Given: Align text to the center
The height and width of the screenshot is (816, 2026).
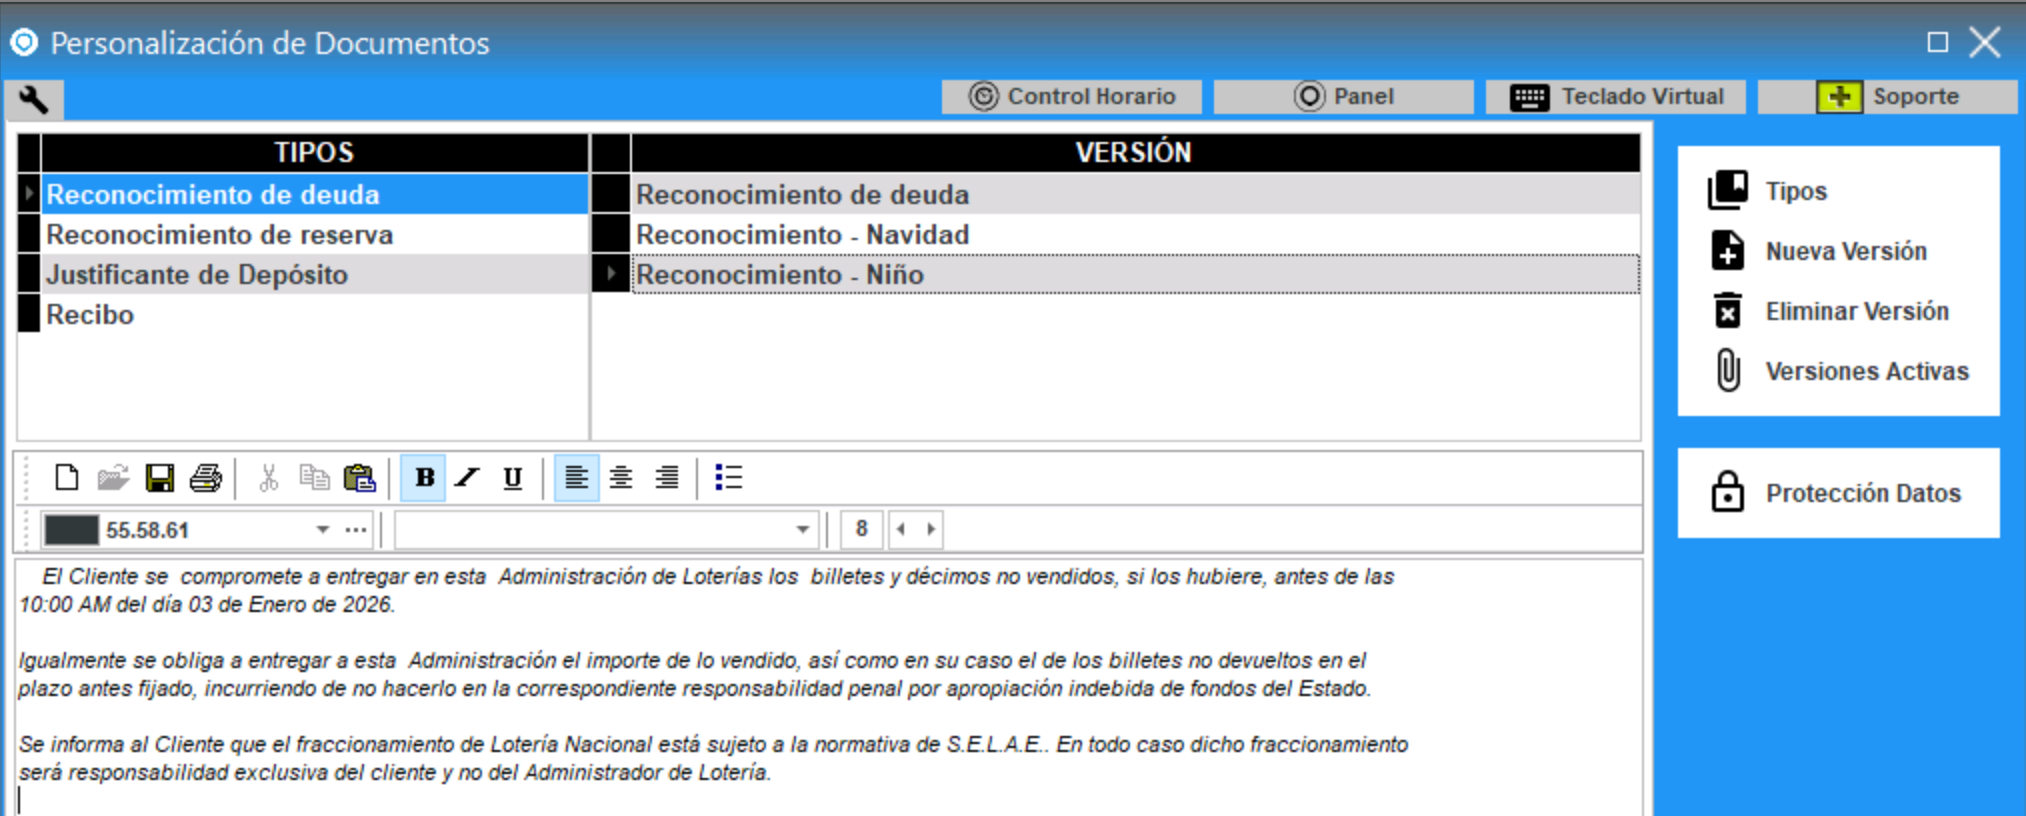Looking at the screenshot, I should (621, 478).
